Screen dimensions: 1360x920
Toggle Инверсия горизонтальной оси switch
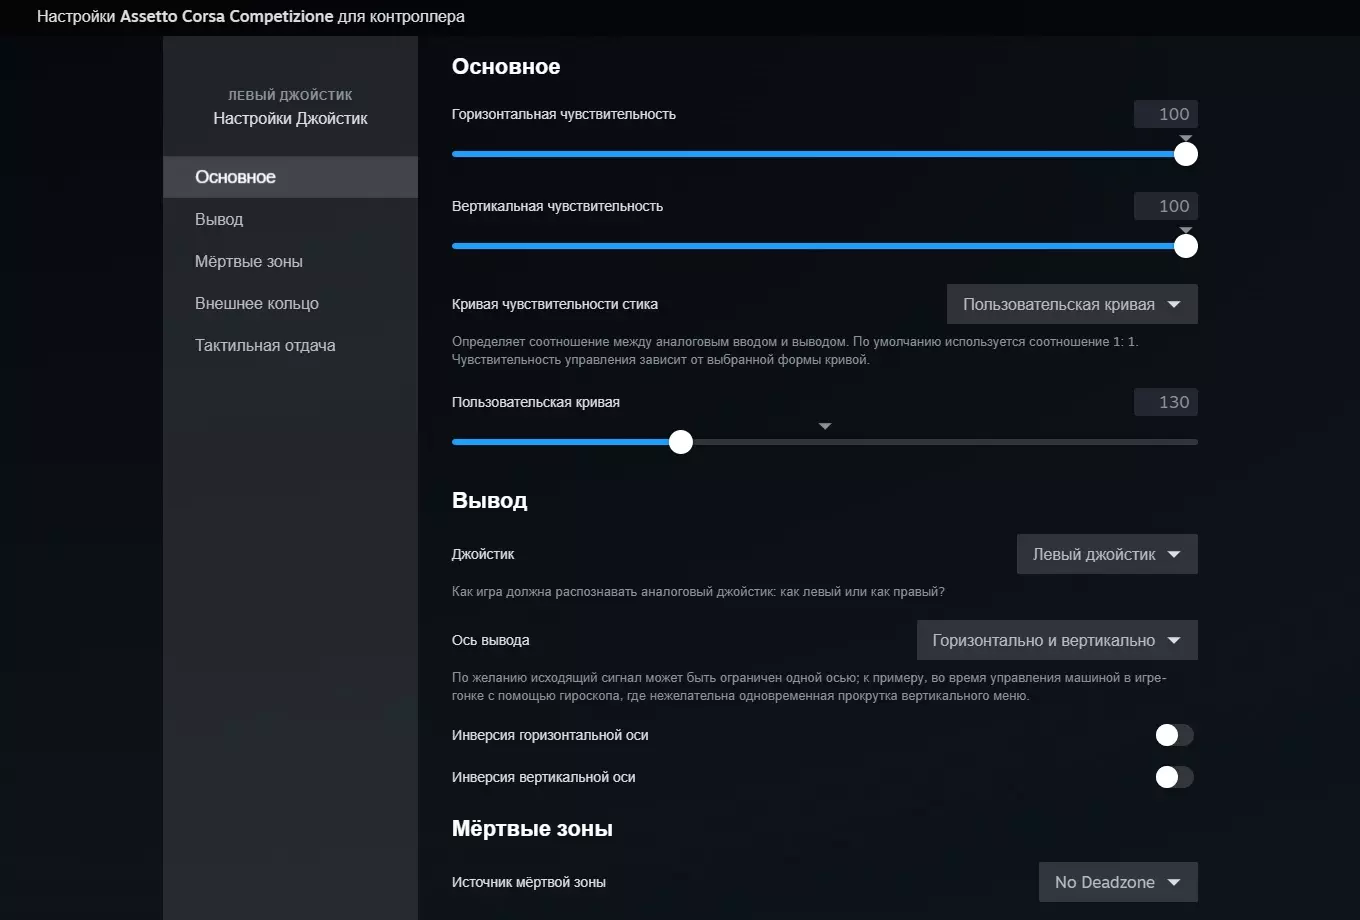click(1174, 736)
